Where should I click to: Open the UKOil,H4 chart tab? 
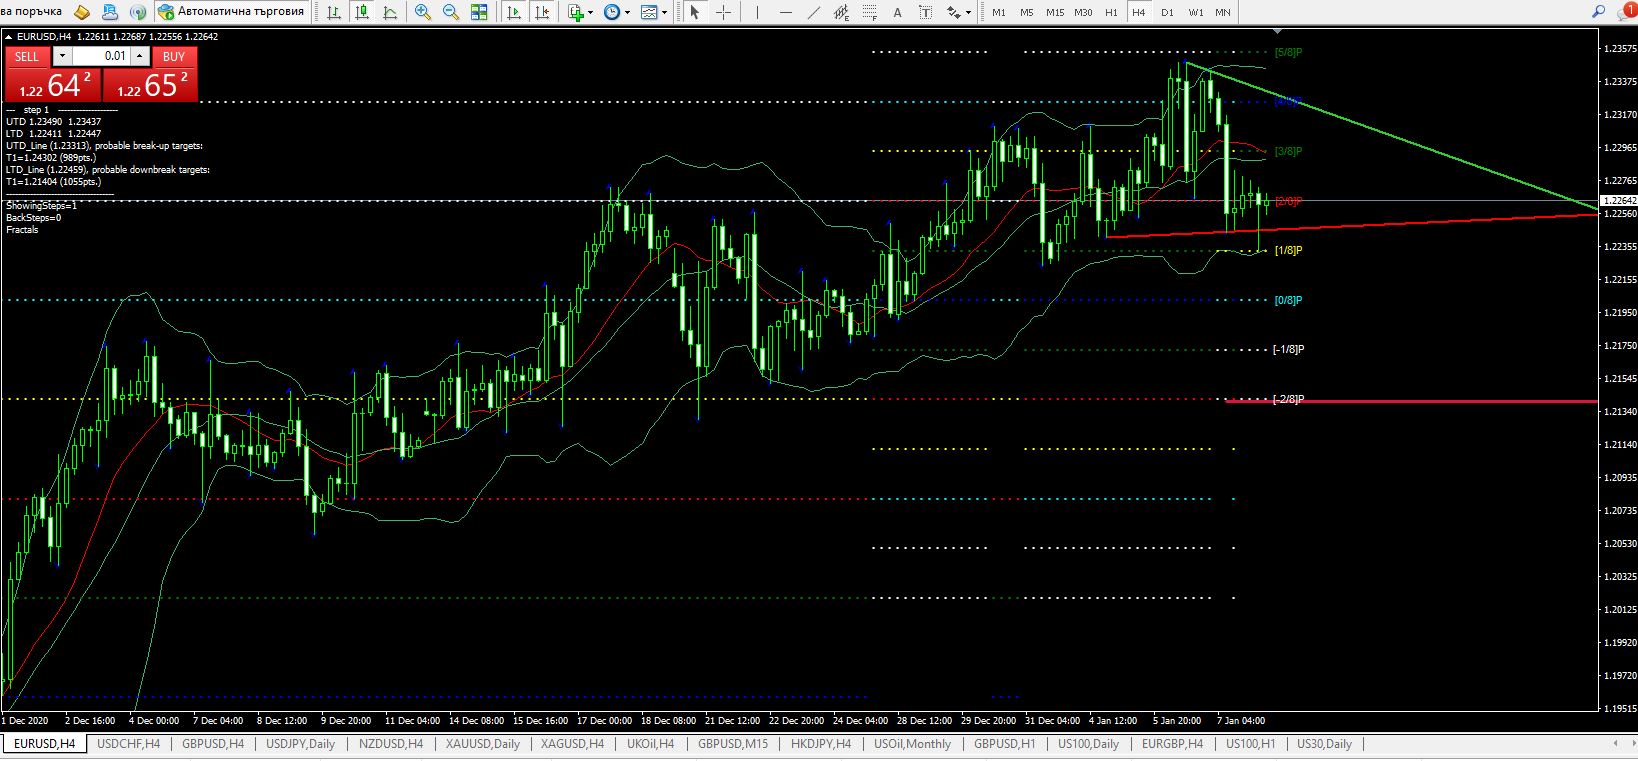click(650, 744)
